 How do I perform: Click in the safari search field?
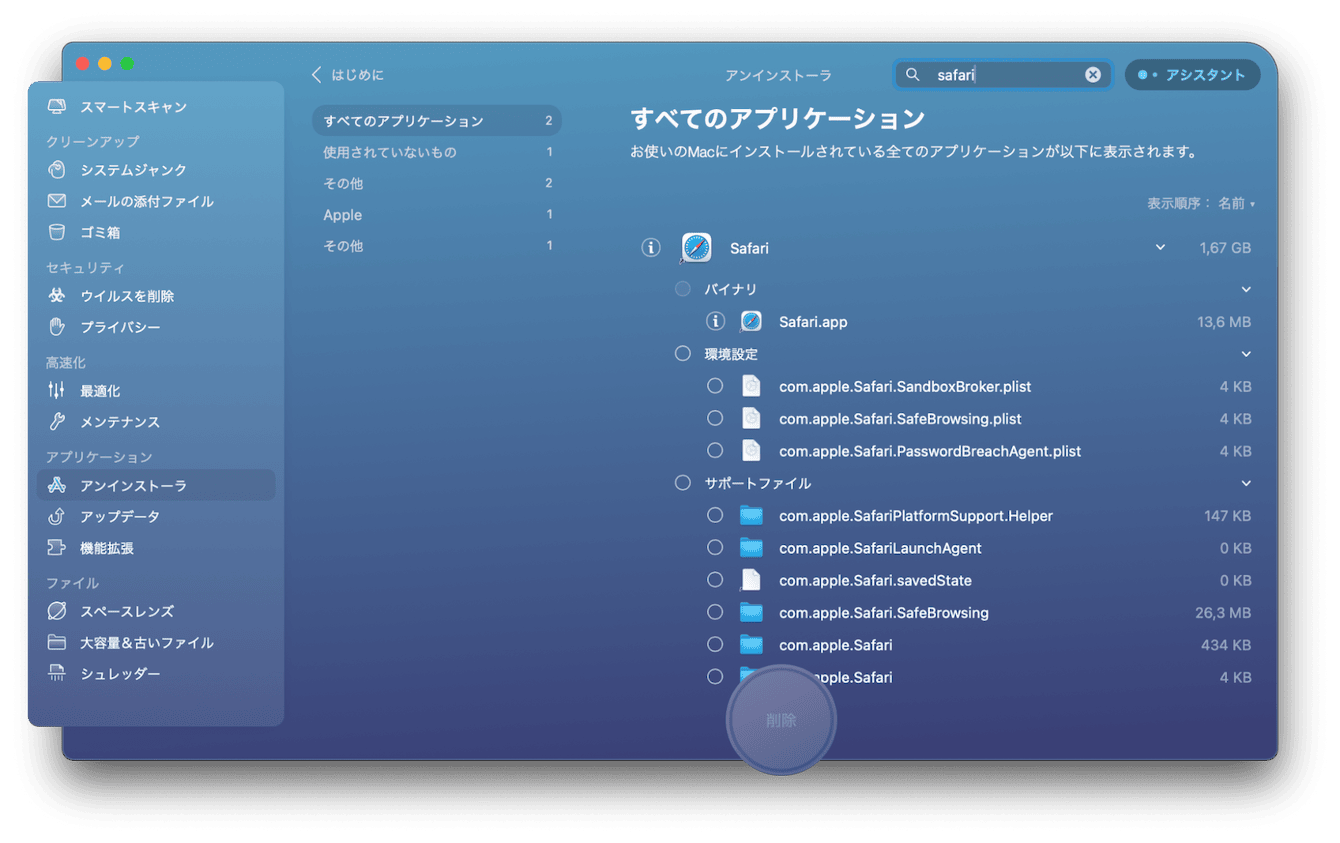(1002, 75)
